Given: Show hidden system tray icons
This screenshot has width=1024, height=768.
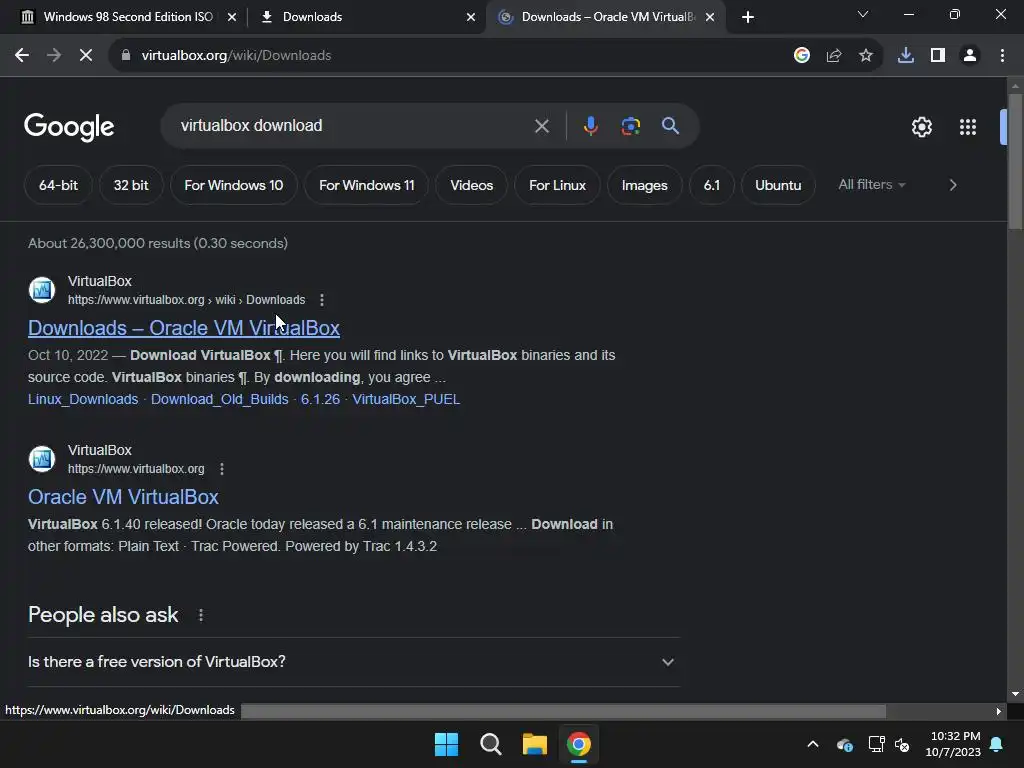Looking at the screenshot, I should pyautogui.click(x=812, y=744).
